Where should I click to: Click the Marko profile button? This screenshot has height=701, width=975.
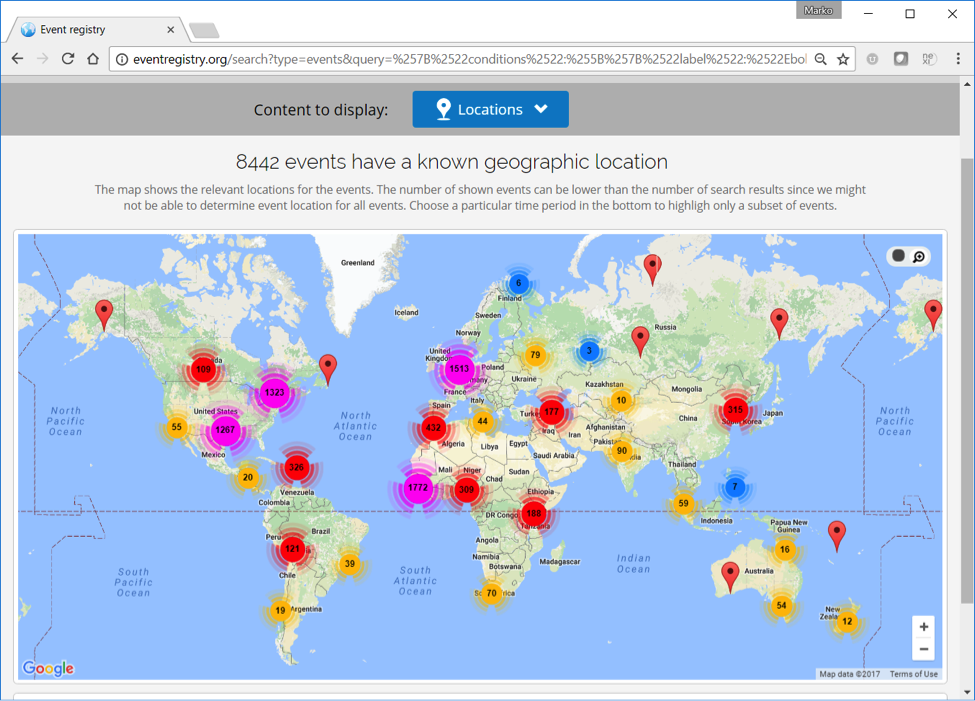818,11
